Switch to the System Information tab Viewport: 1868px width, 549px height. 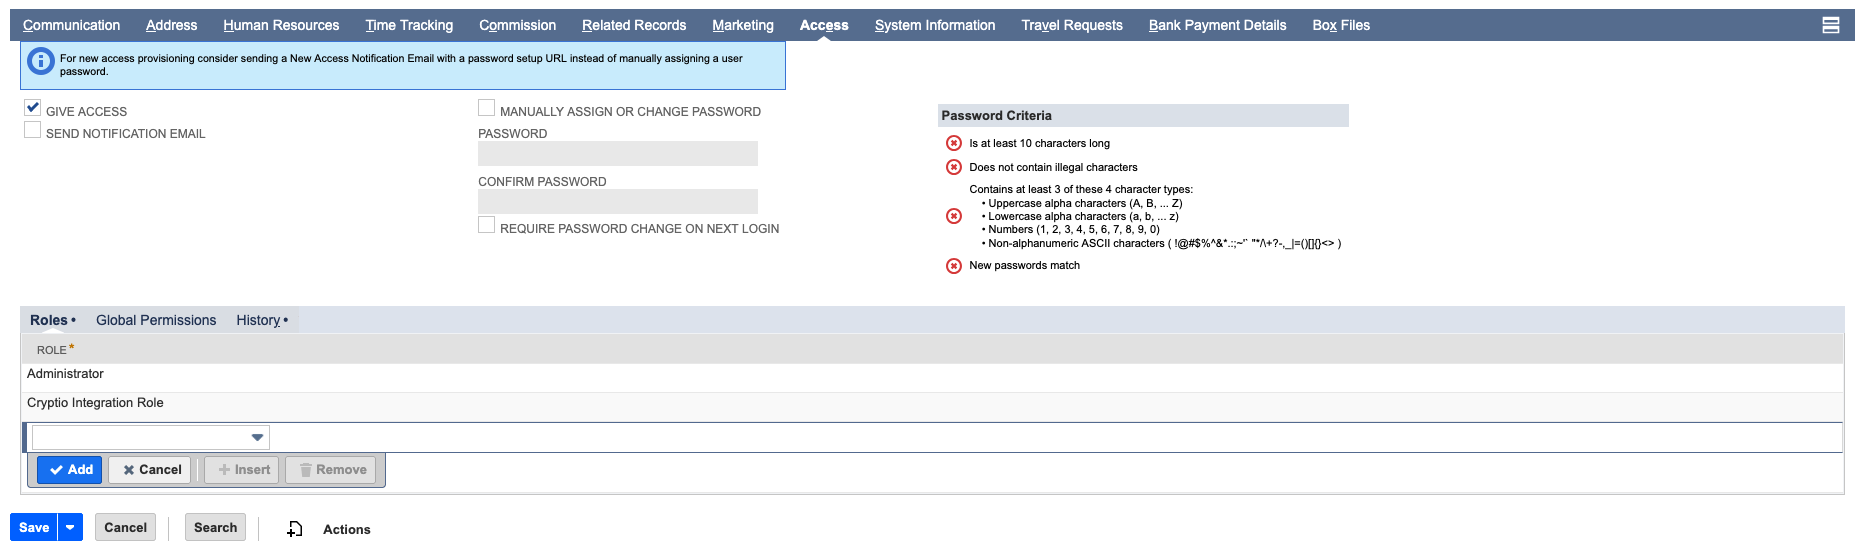934,25
